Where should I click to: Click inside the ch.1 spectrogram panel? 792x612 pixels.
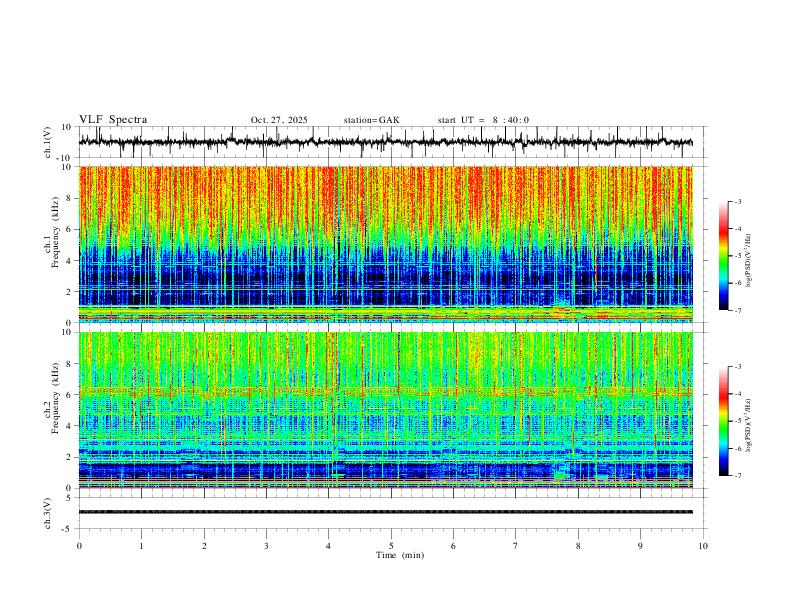385,244
